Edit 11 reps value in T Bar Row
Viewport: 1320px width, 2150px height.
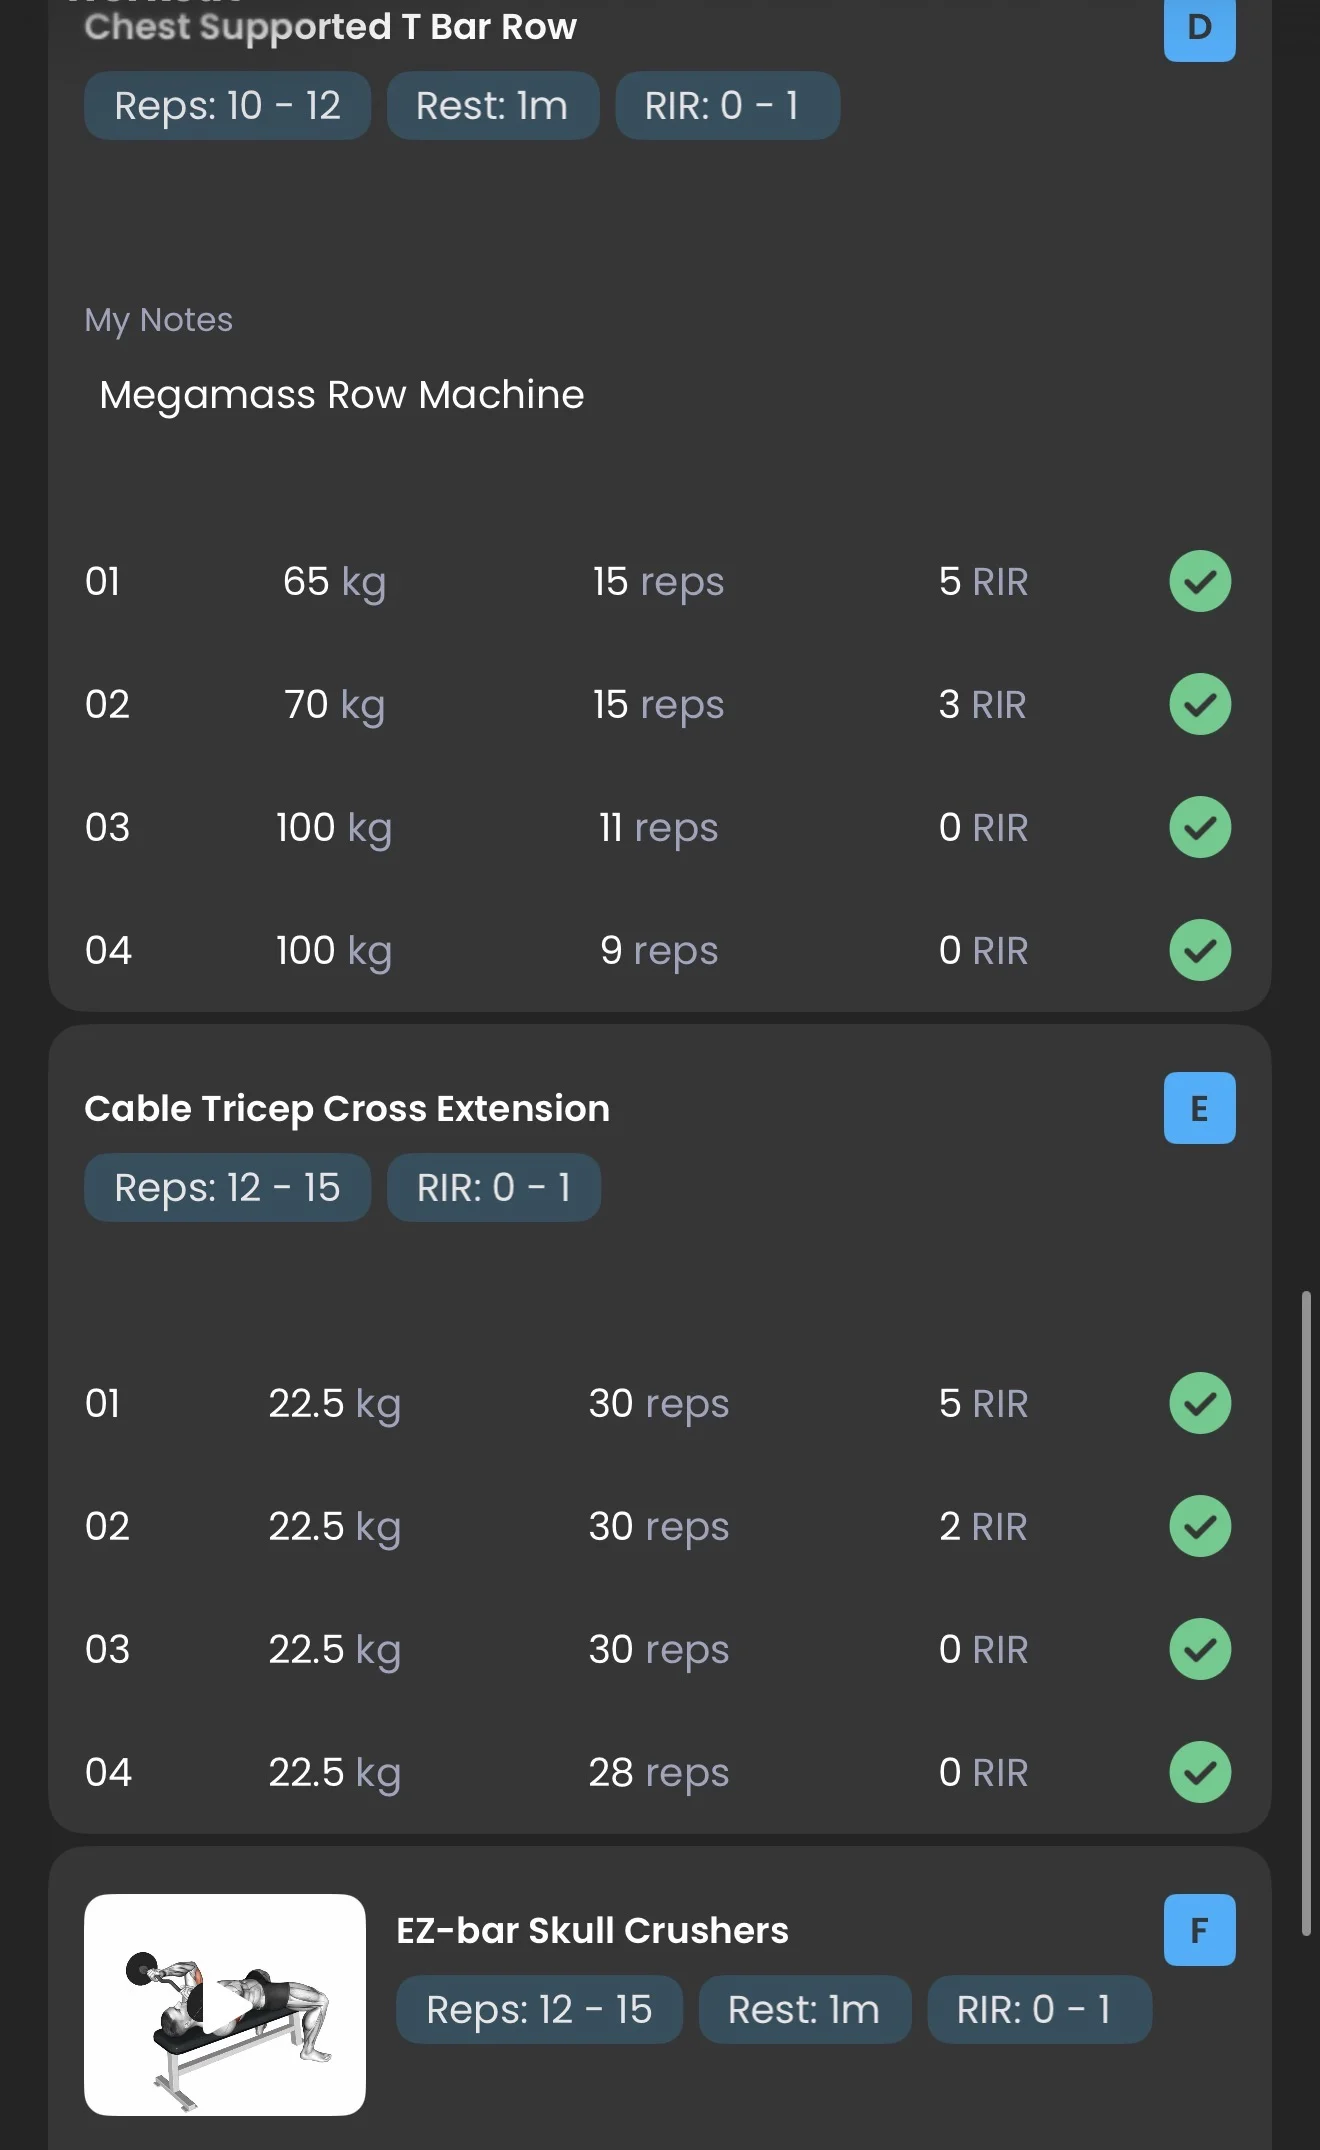pos(658,828)
